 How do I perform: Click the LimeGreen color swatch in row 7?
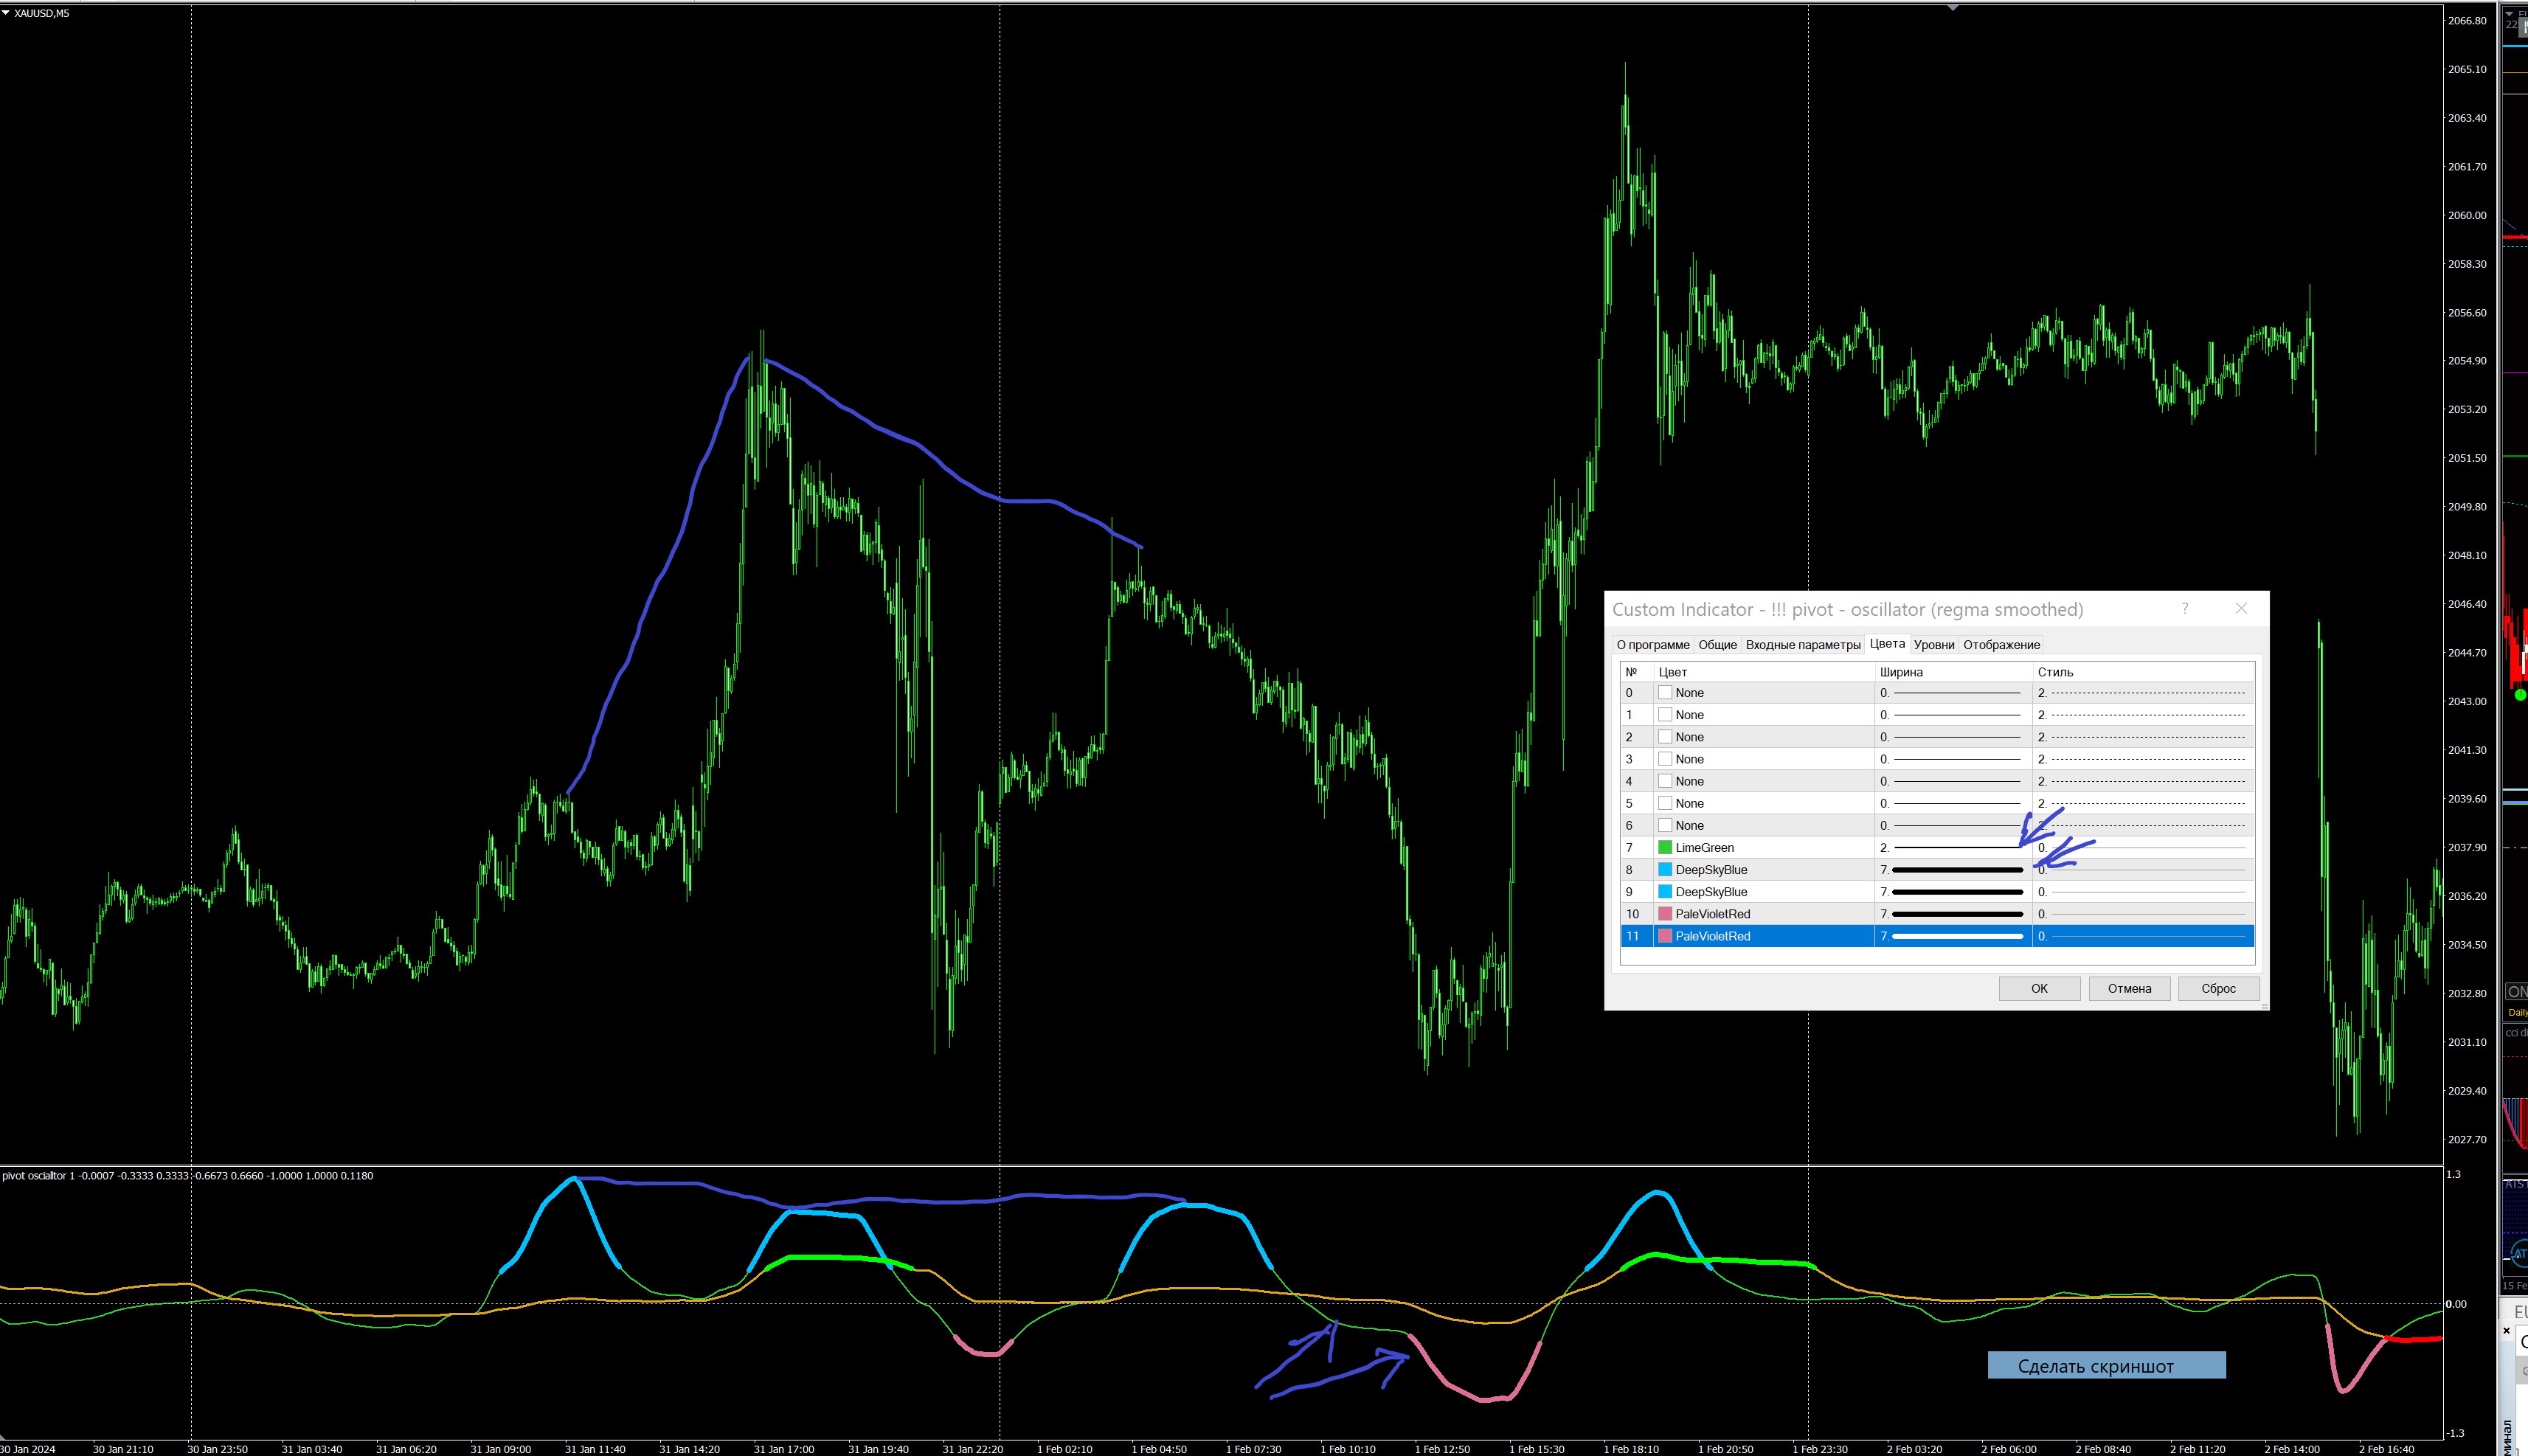pos(1665,848)
